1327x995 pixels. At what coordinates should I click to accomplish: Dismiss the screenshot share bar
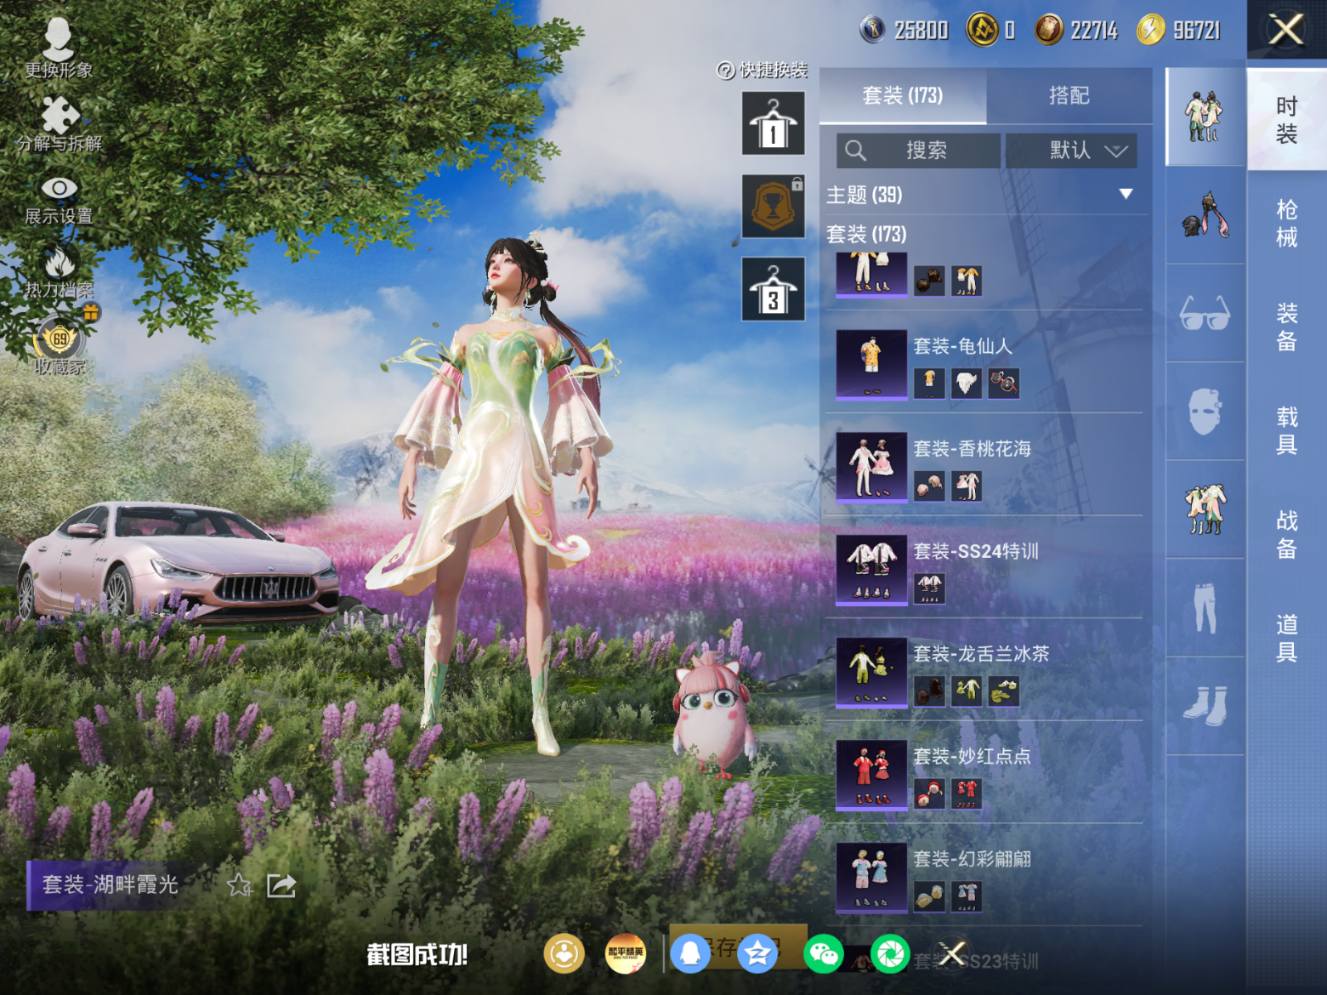pyautogui.click(x=952, y=954)
